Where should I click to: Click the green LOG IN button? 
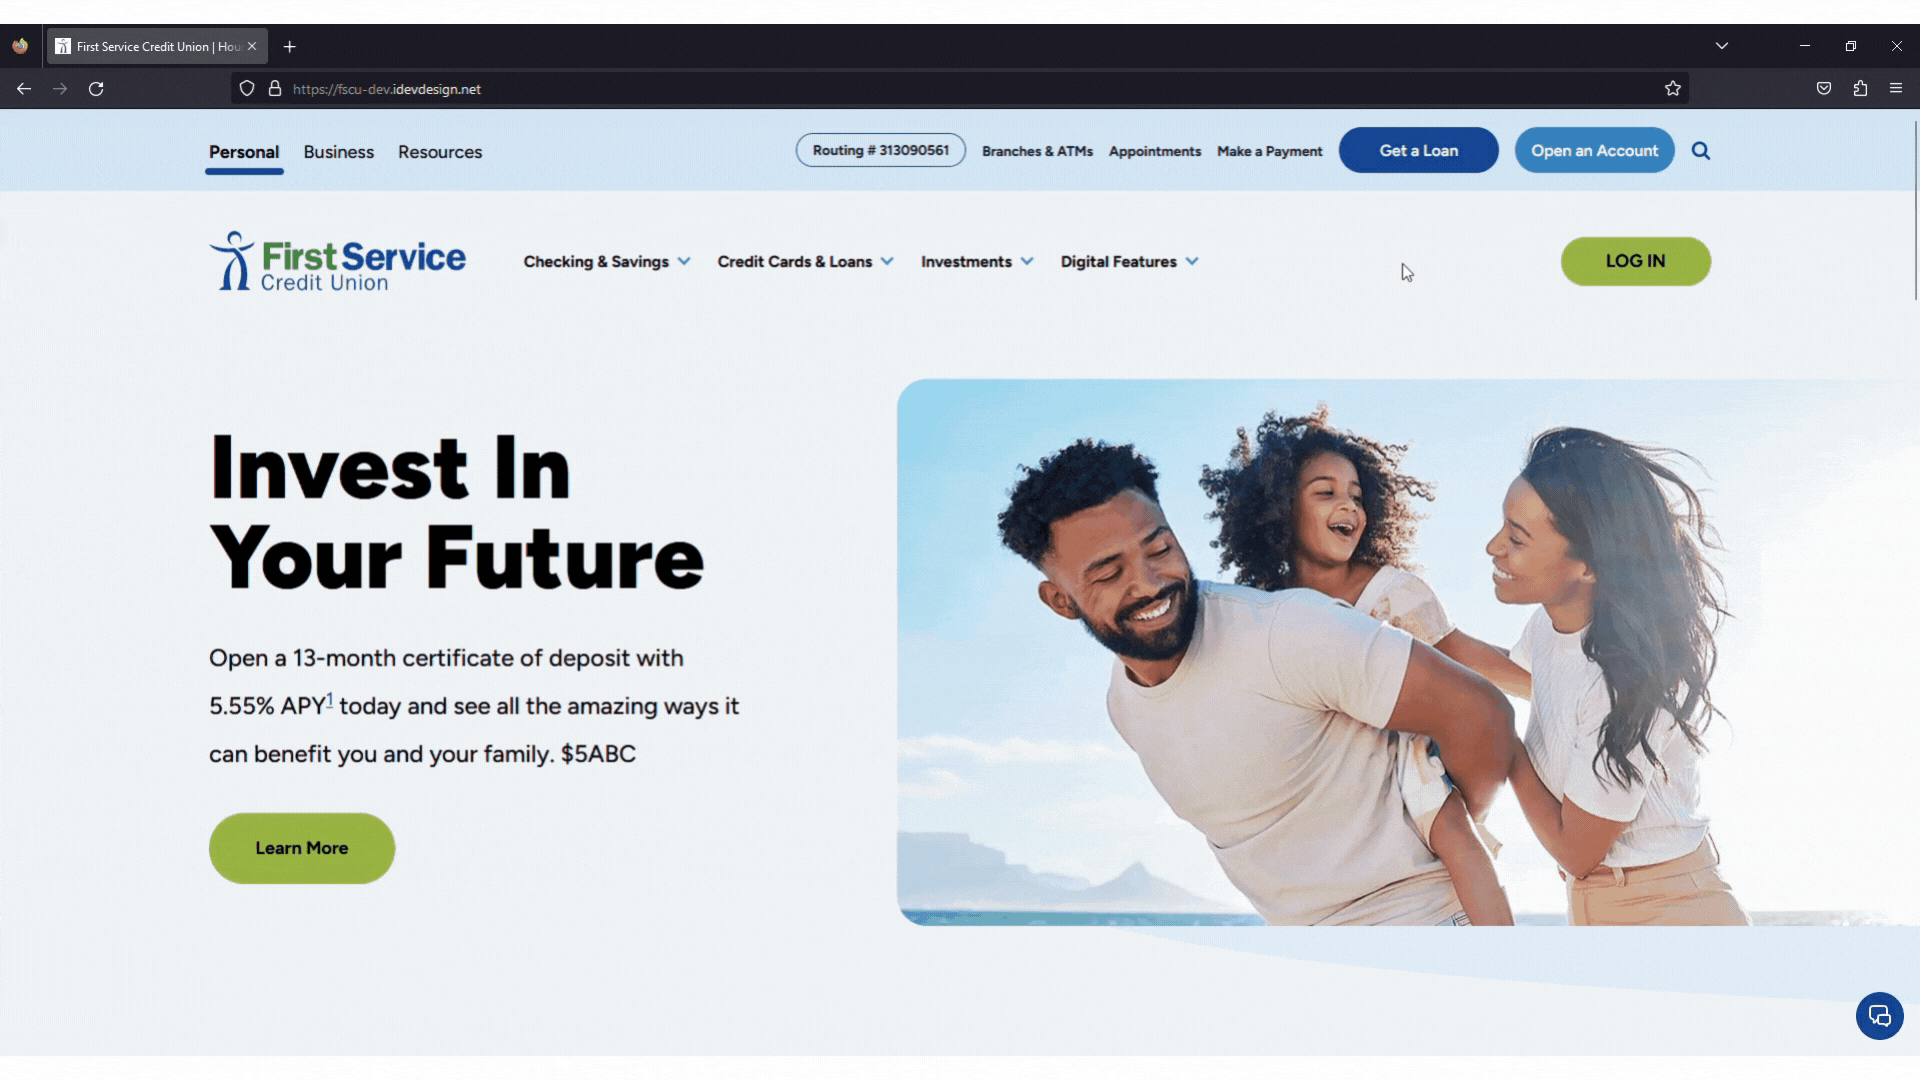(1635, 261)
